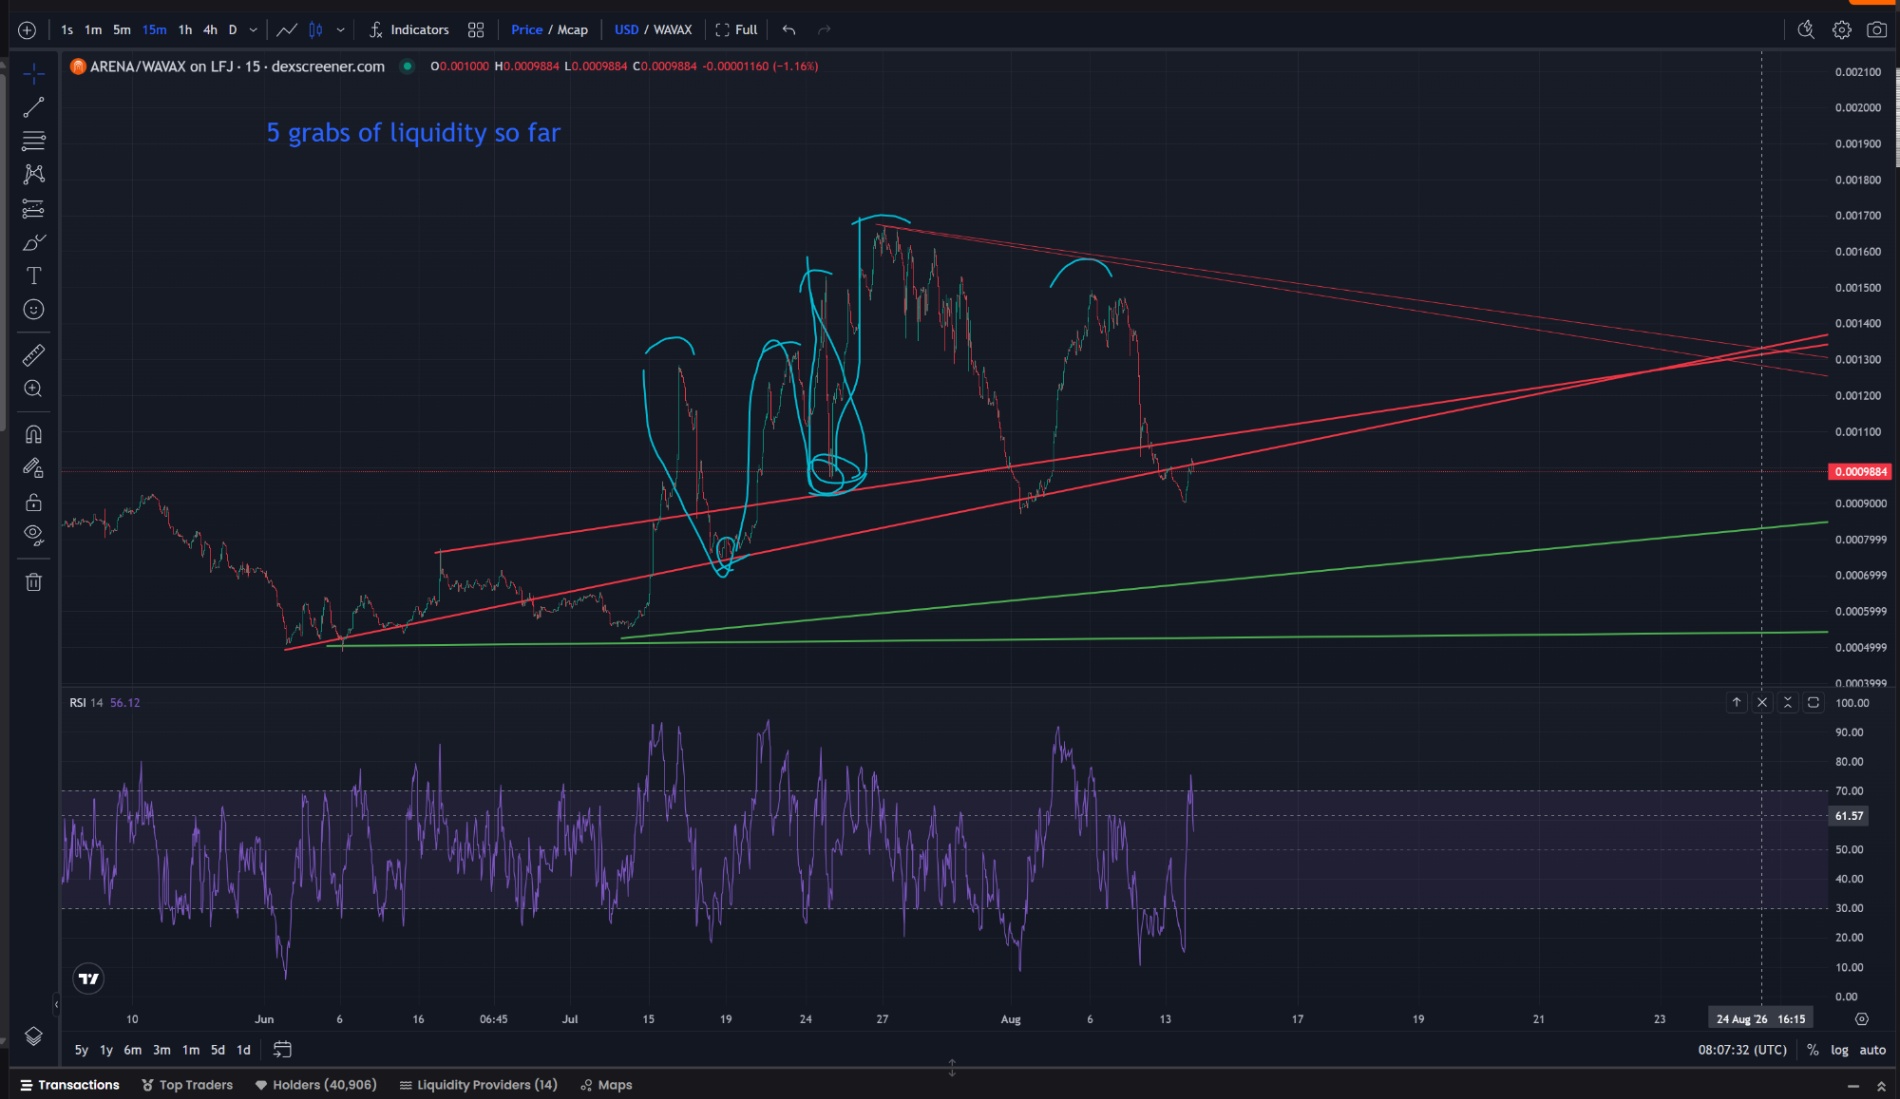The image size is (1900, 1099).
Task: Open the Indicators dialog
Action: pyautogui.click(x=409, y=30)
